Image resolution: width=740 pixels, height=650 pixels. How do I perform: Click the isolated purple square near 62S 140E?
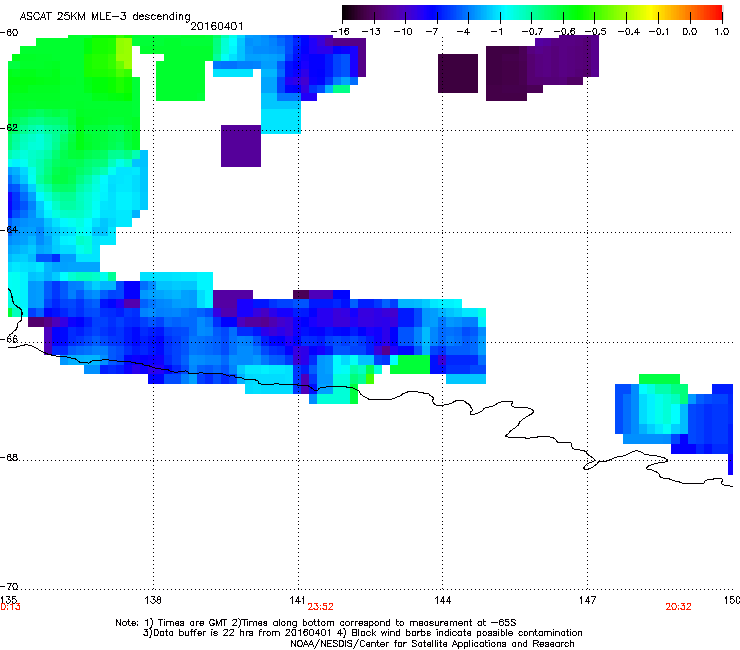coord(241,146)
